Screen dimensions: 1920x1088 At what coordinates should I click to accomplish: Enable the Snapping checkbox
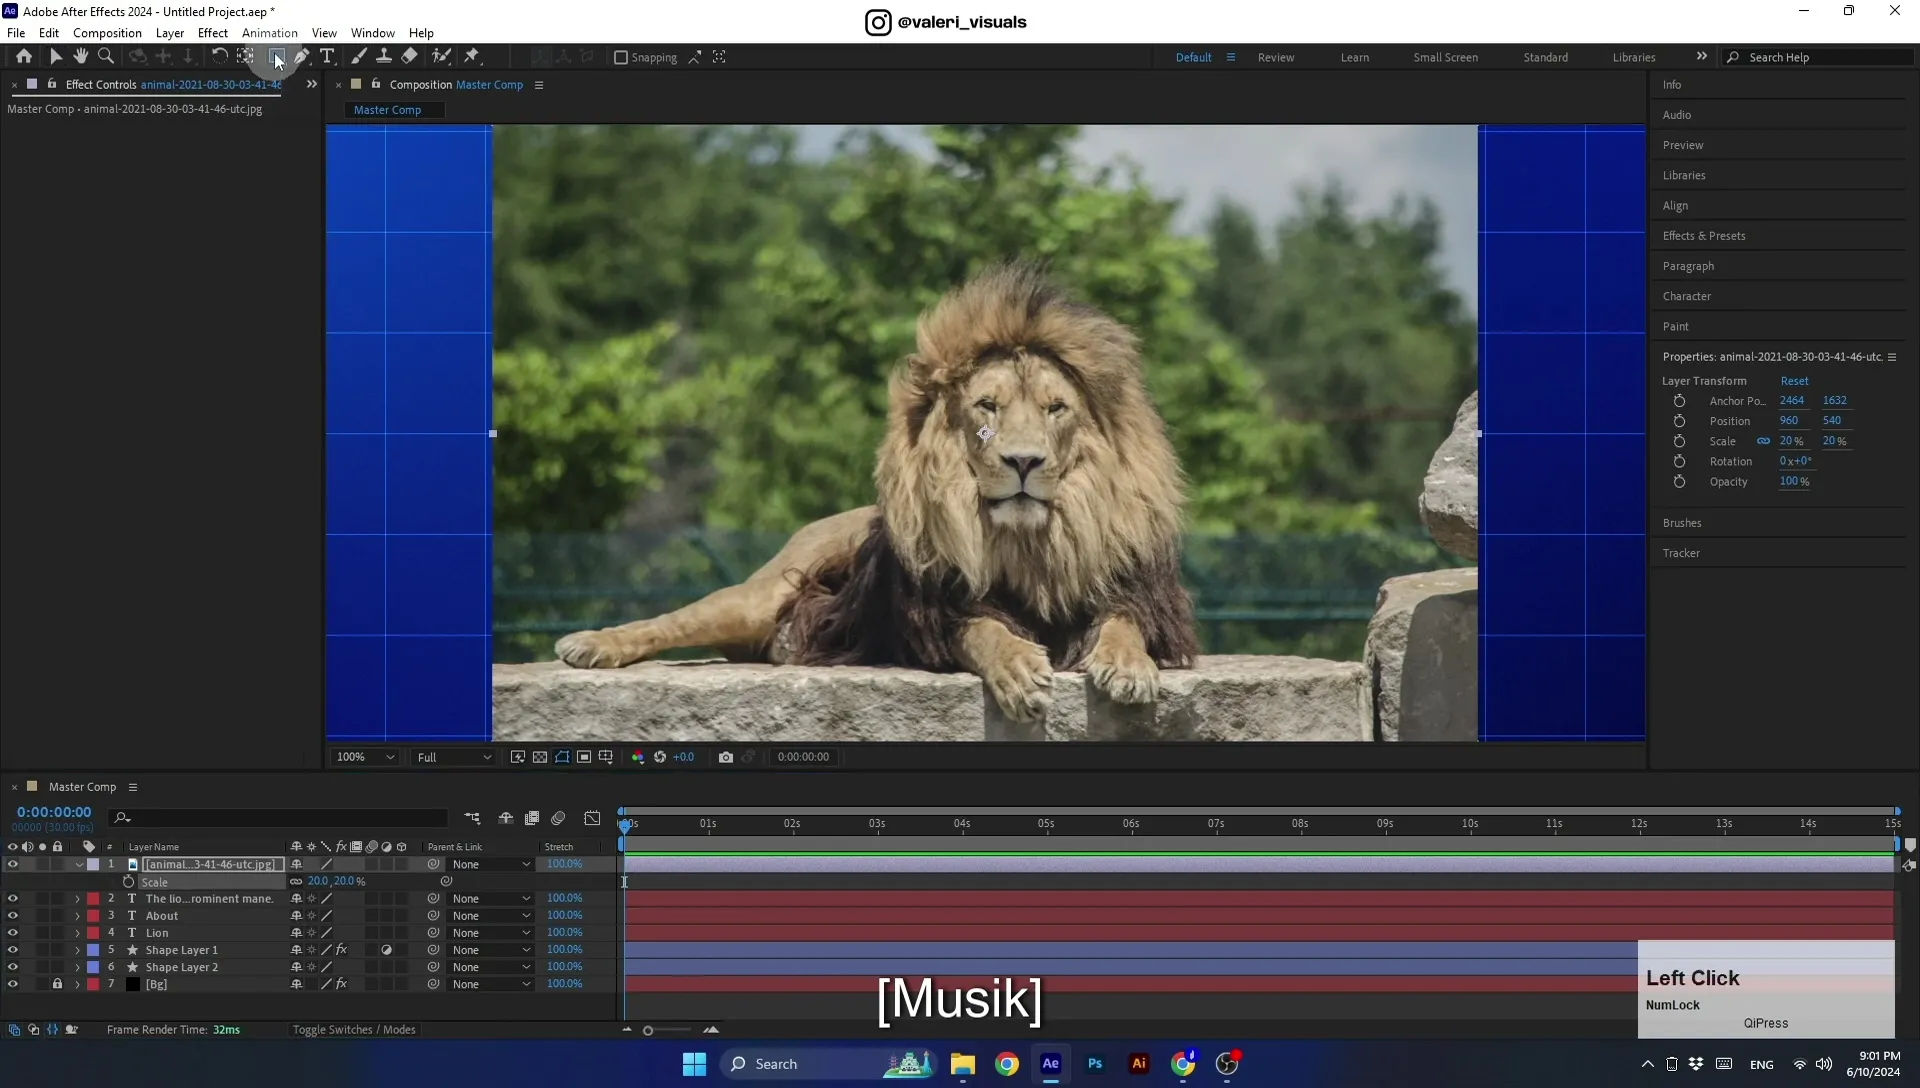pyautogui.click(x=621, y=58)
